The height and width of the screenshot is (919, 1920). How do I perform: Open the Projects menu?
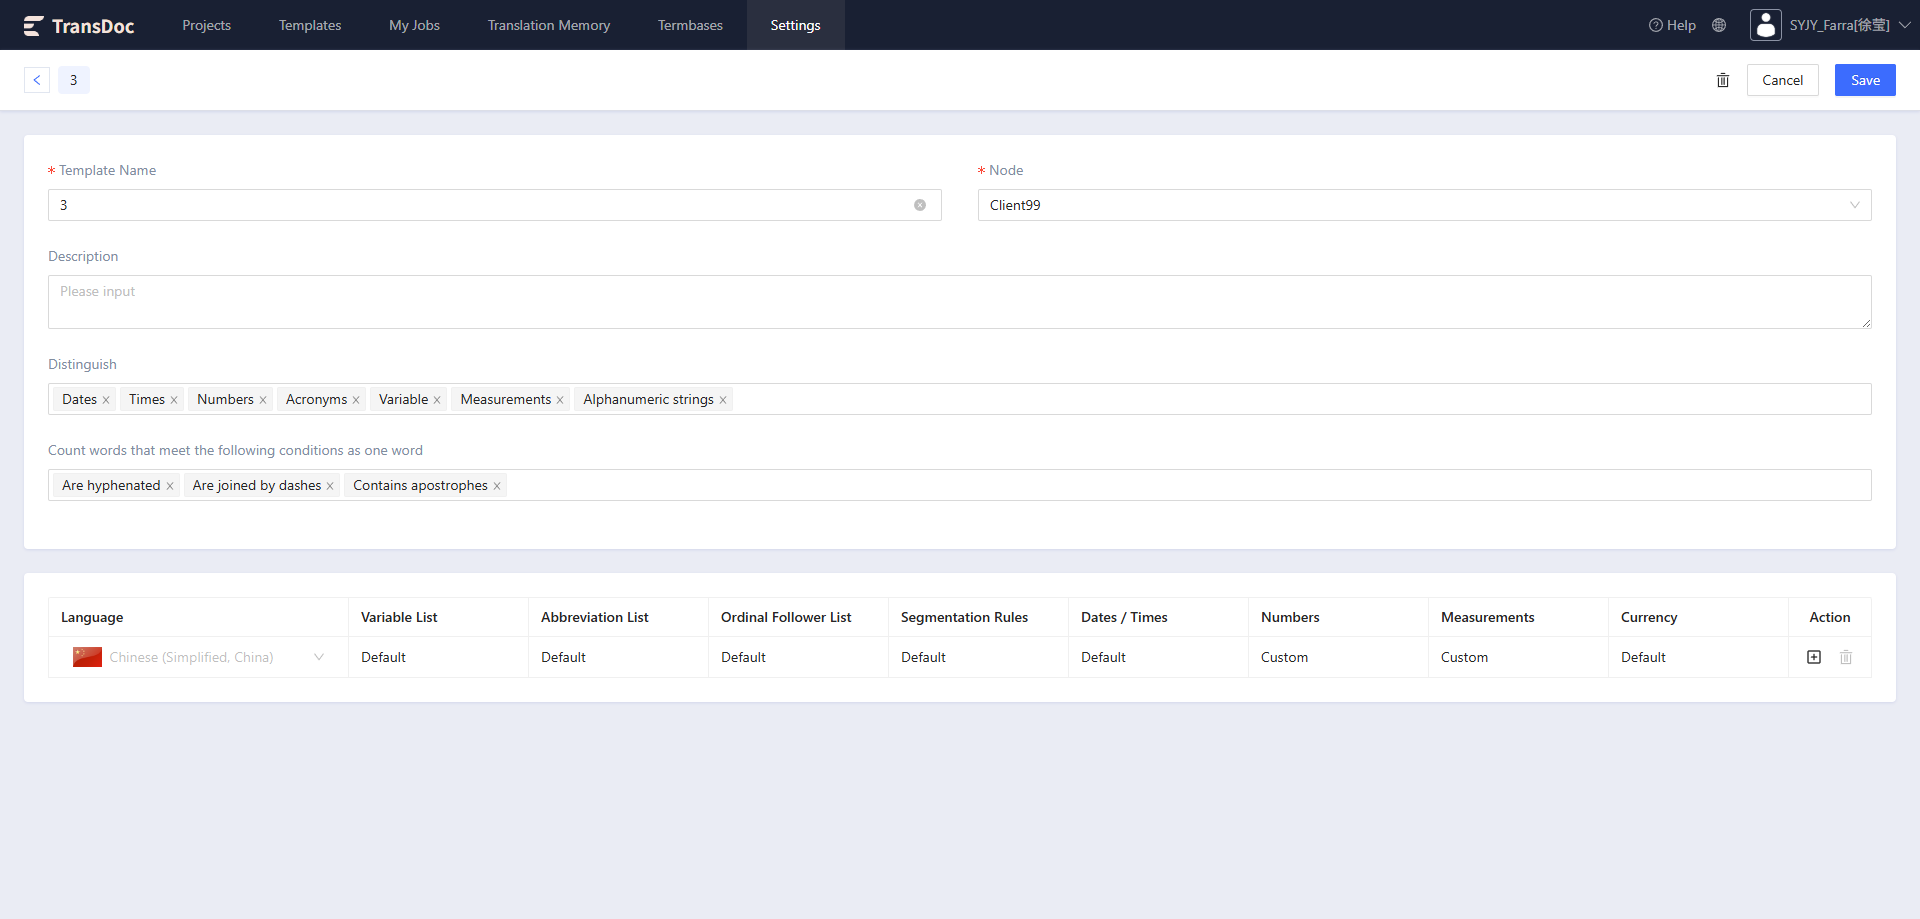click(x=206, y=25)
